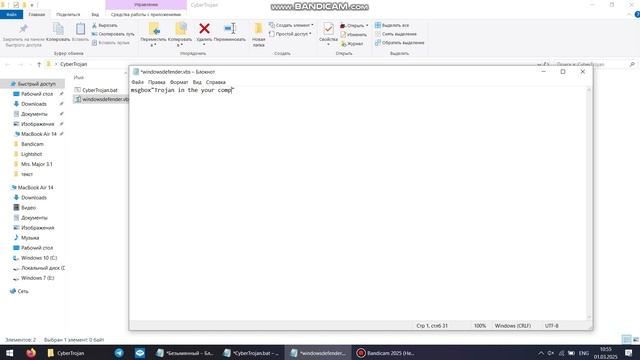This screenshot has width=640, height=360.
Task: Click Изменить in the Открыть group
Action: 353,35
